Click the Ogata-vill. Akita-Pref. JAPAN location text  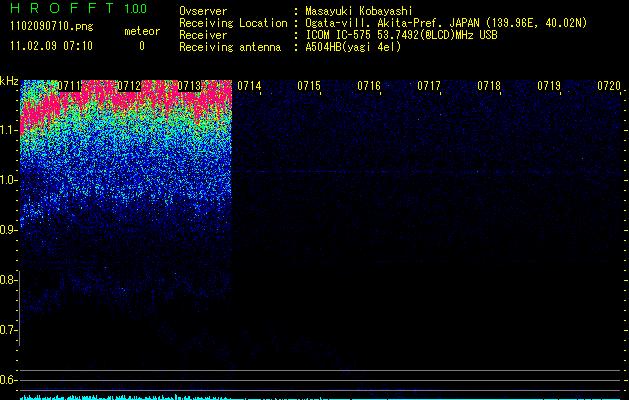point(446,23)
